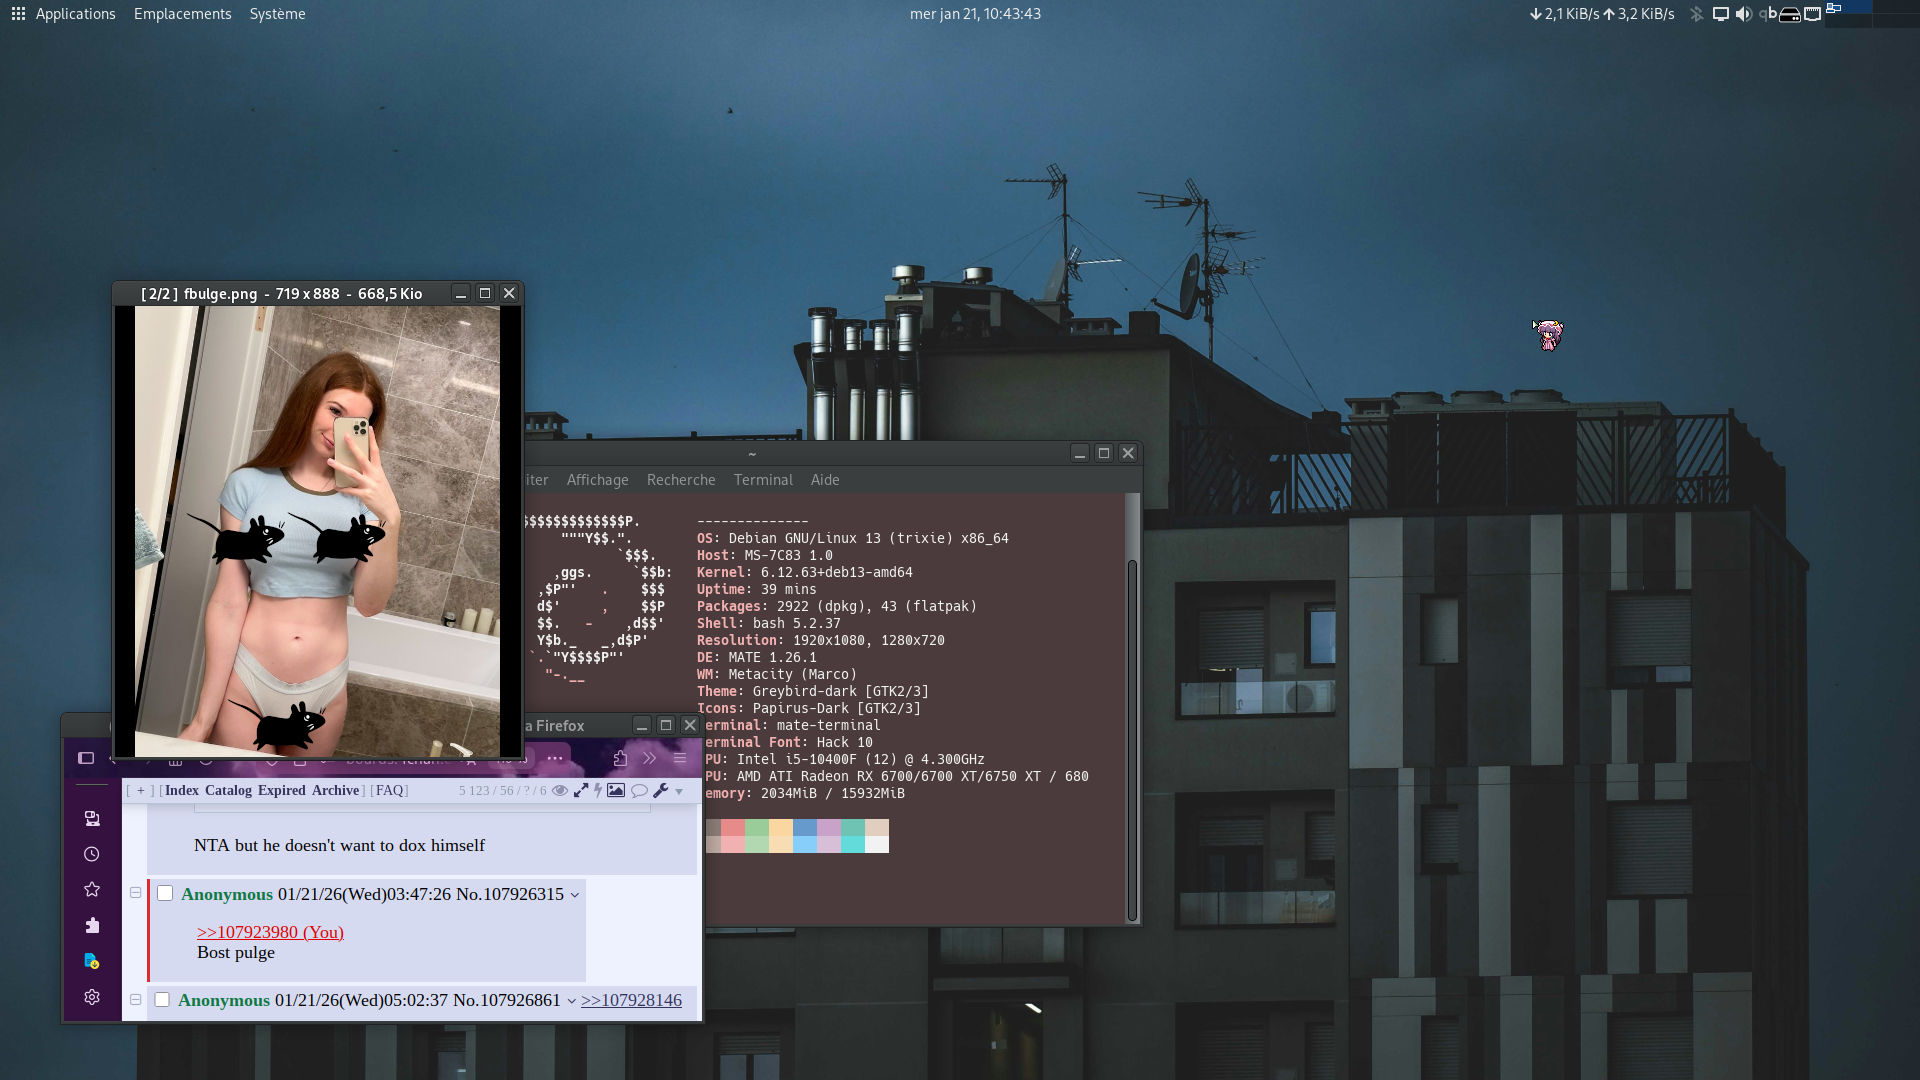This screenshot has width=1920, height=1080.
Task: Toggle the thread watcher eye icon
Action: (560, 790)
